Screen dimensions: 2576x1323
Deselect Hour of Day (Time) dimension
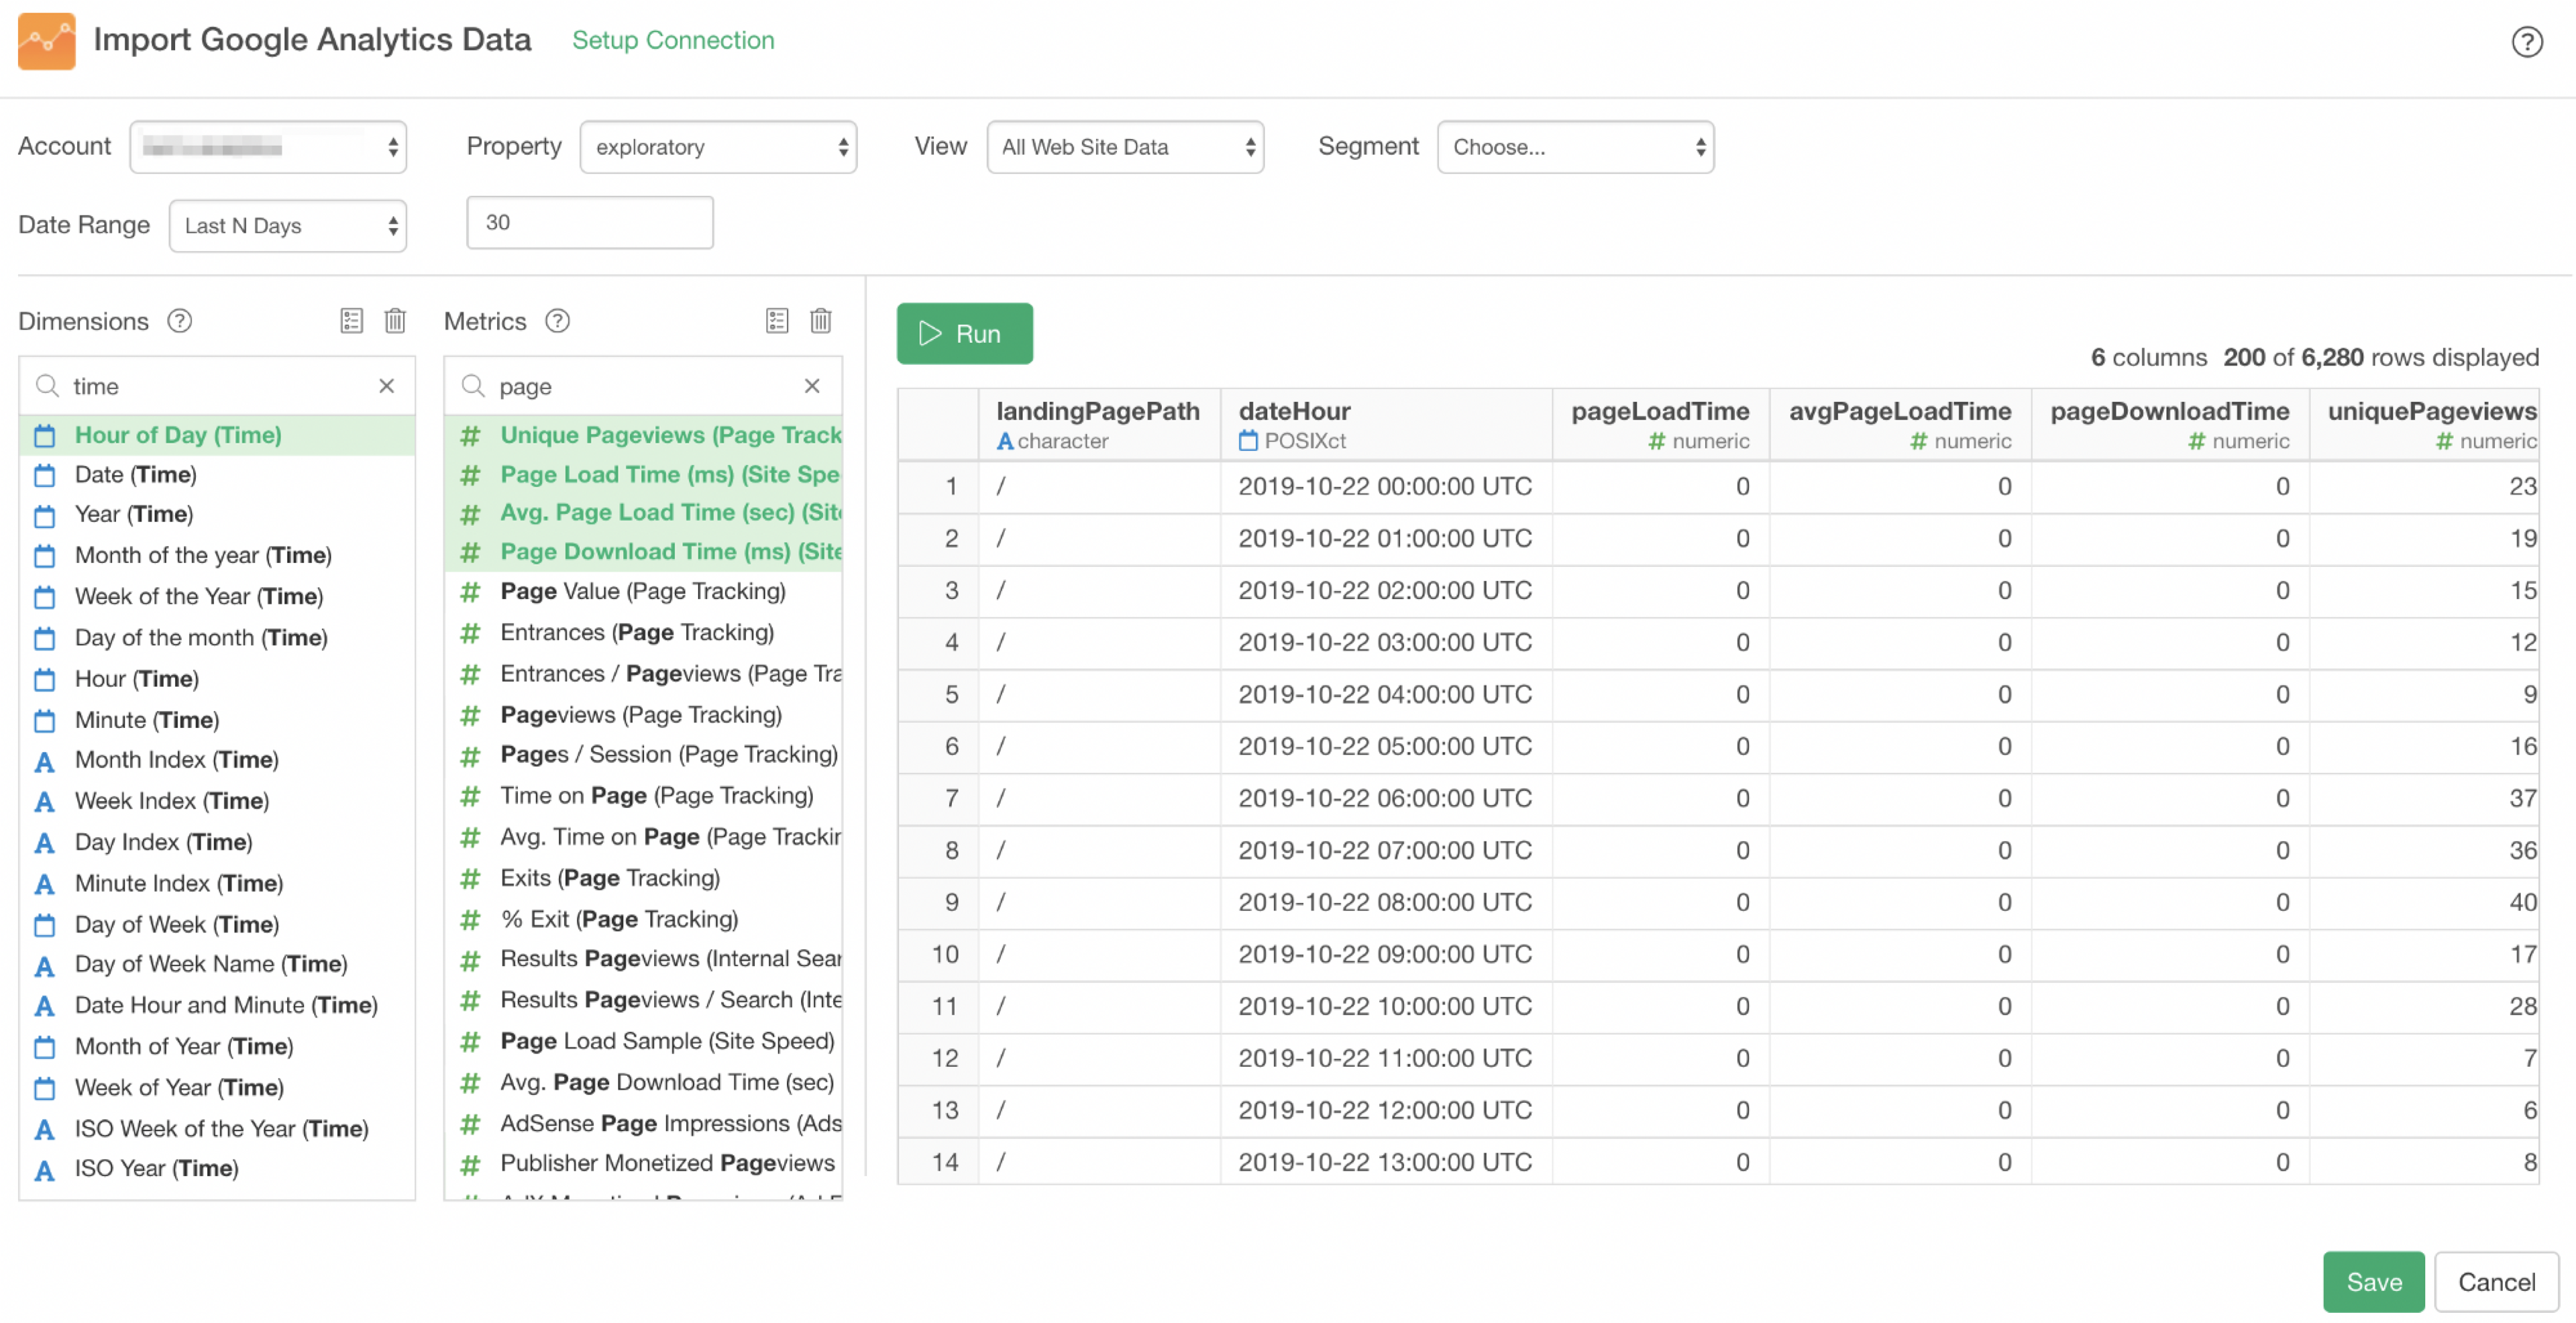[178, 435]
